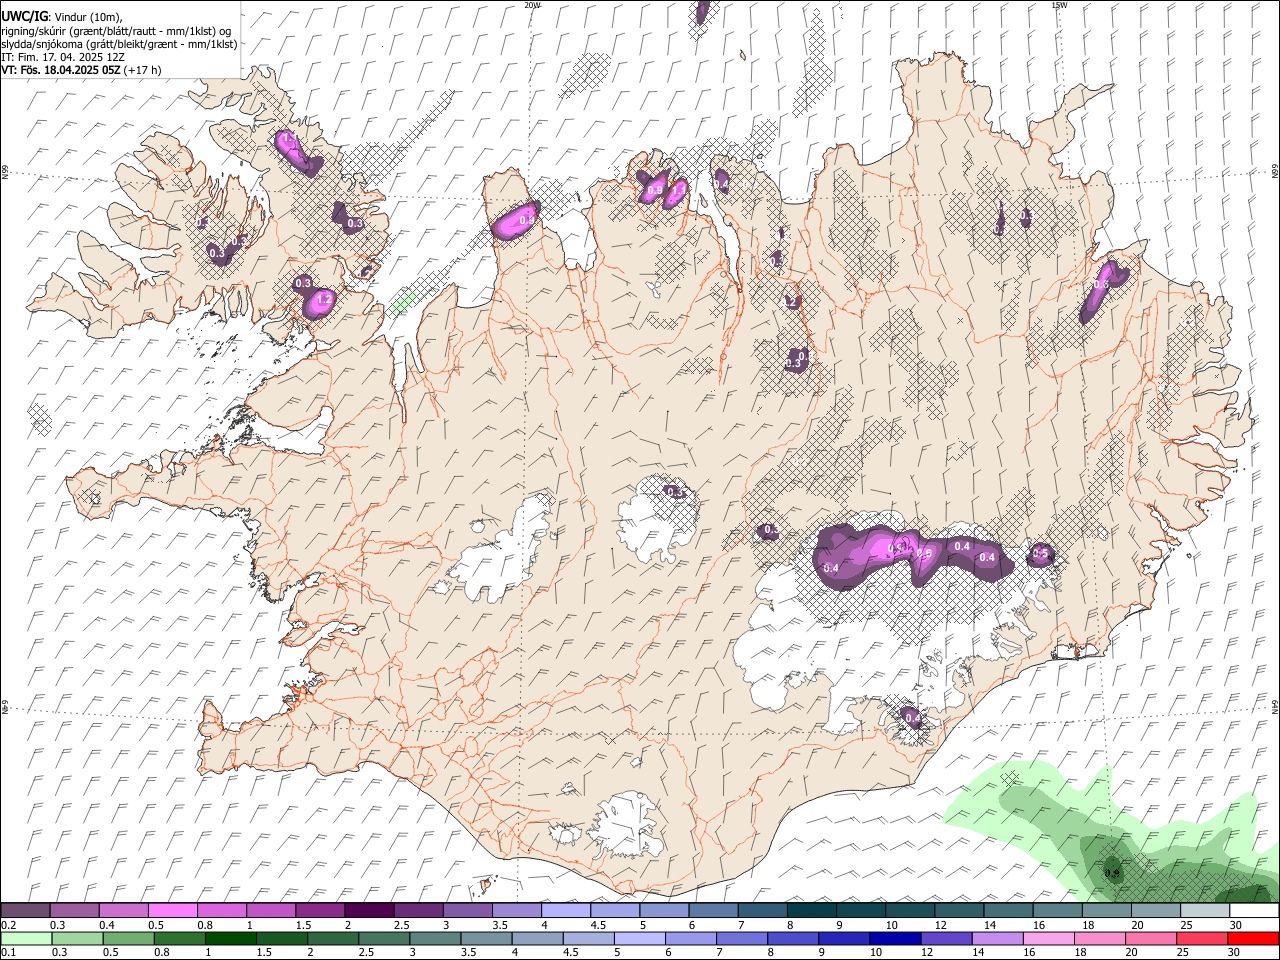This screenshot has height=960, width=1280.
Task: Click the 'UWC/IG' title text
Action: pyautogui.click(x=24, y=15)
